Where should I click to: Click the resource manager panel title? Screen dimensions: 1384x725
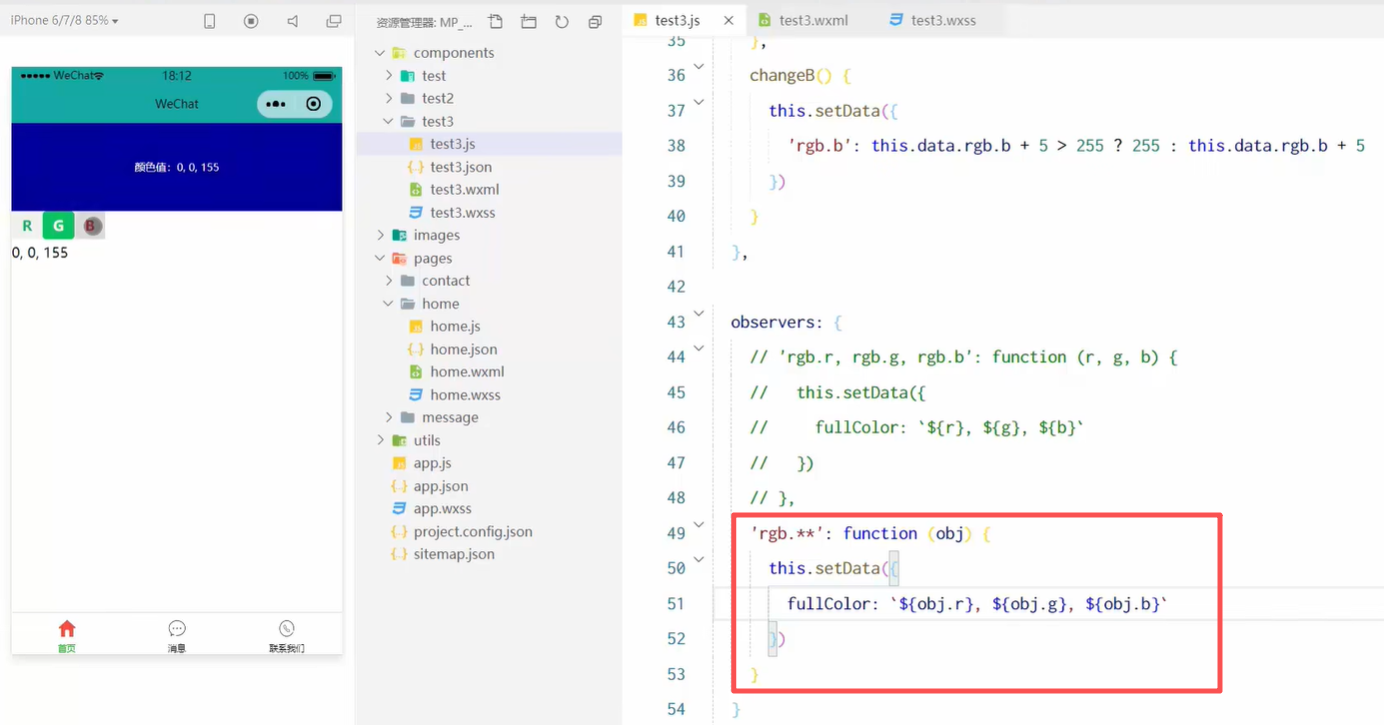click(x=424, y=22)
